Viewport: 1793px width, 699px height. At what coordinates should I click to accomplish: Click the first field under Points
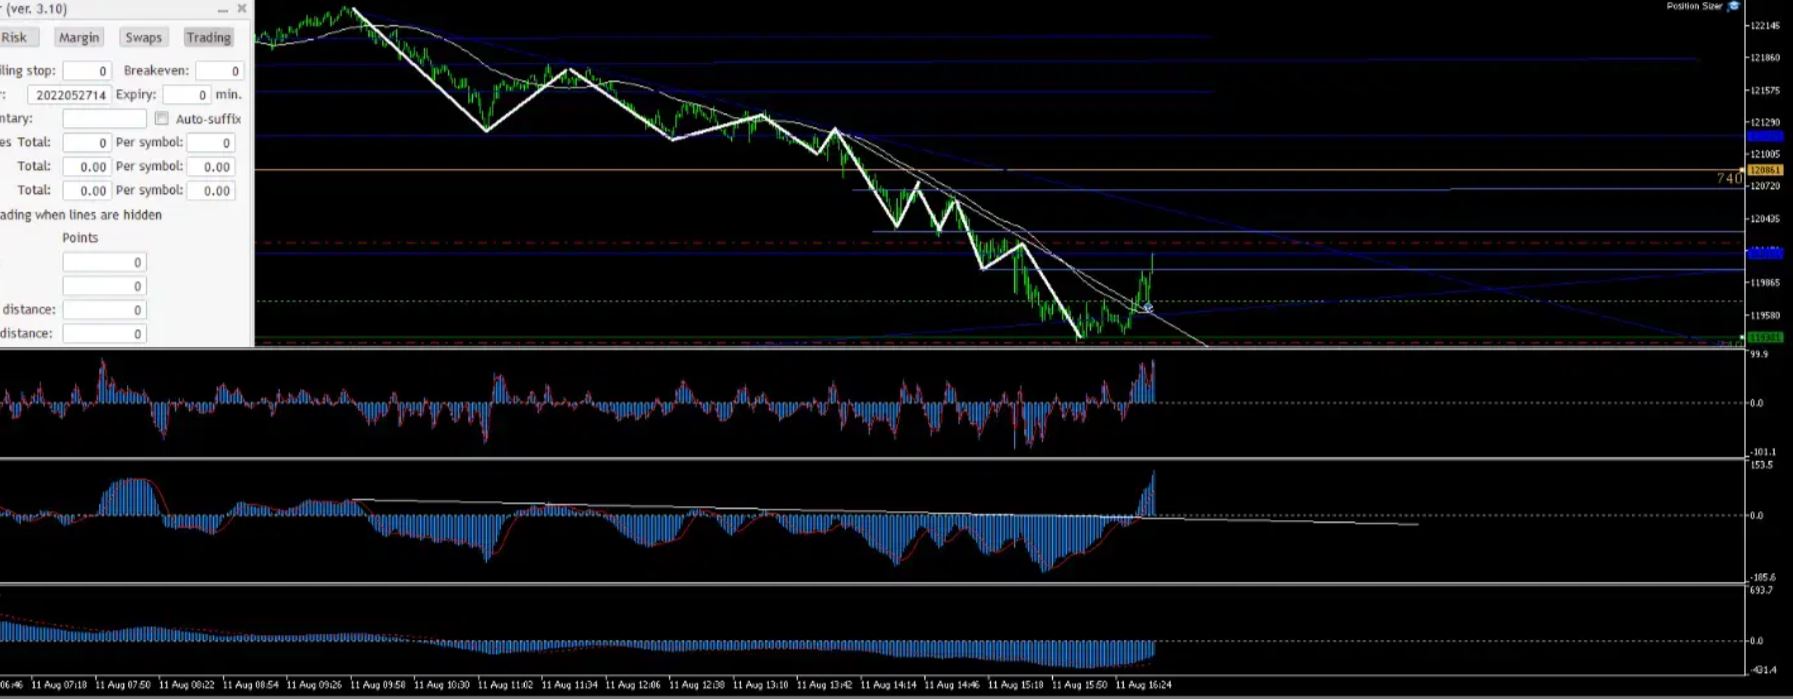tap(105, 262)
